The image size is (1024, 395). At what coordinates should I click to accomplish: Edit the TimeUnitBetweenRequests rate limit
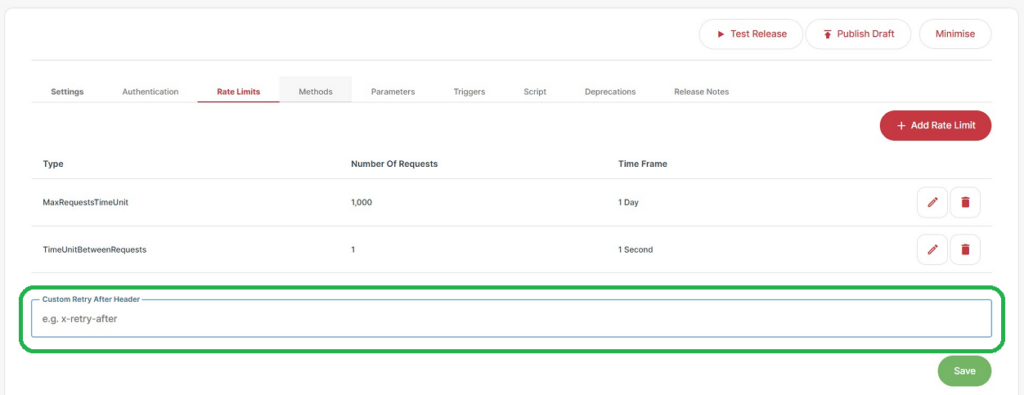click(x=932, y=249)
